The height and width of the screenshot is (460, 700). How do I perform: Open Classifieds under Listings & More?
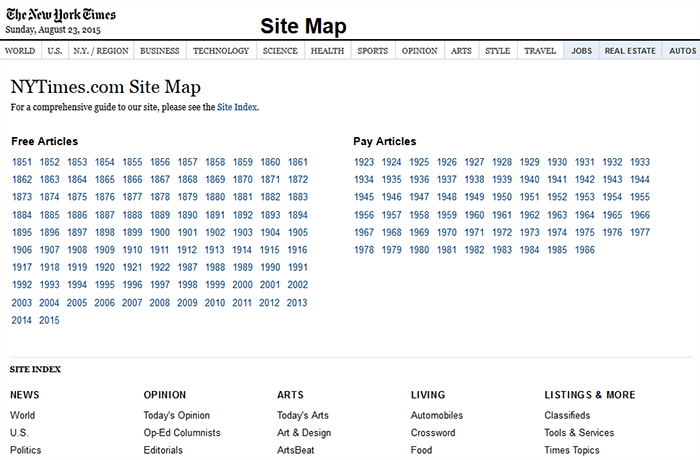(x=567, y=415)
